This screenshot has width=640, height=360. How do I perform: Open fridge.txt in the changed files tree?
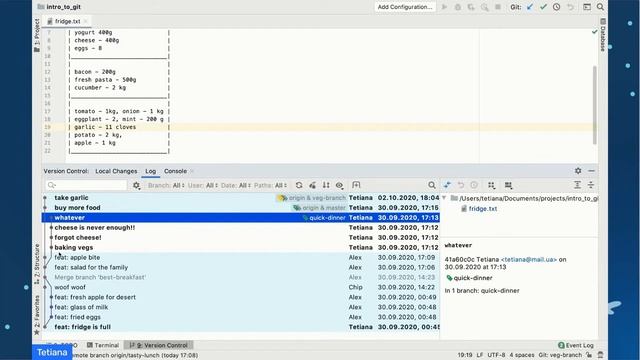tap(482, 209)
